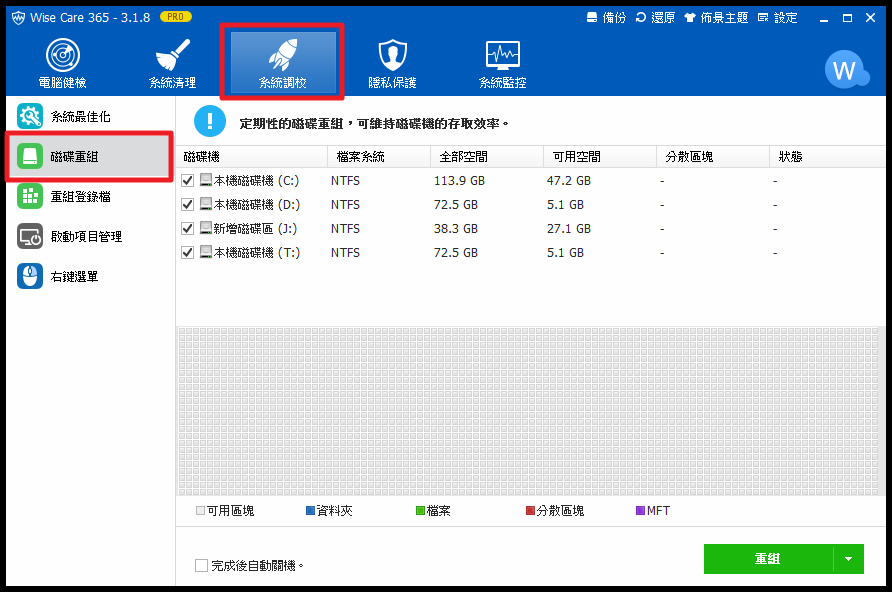Select the 重組登錄檔 sidebar icon

30,197
